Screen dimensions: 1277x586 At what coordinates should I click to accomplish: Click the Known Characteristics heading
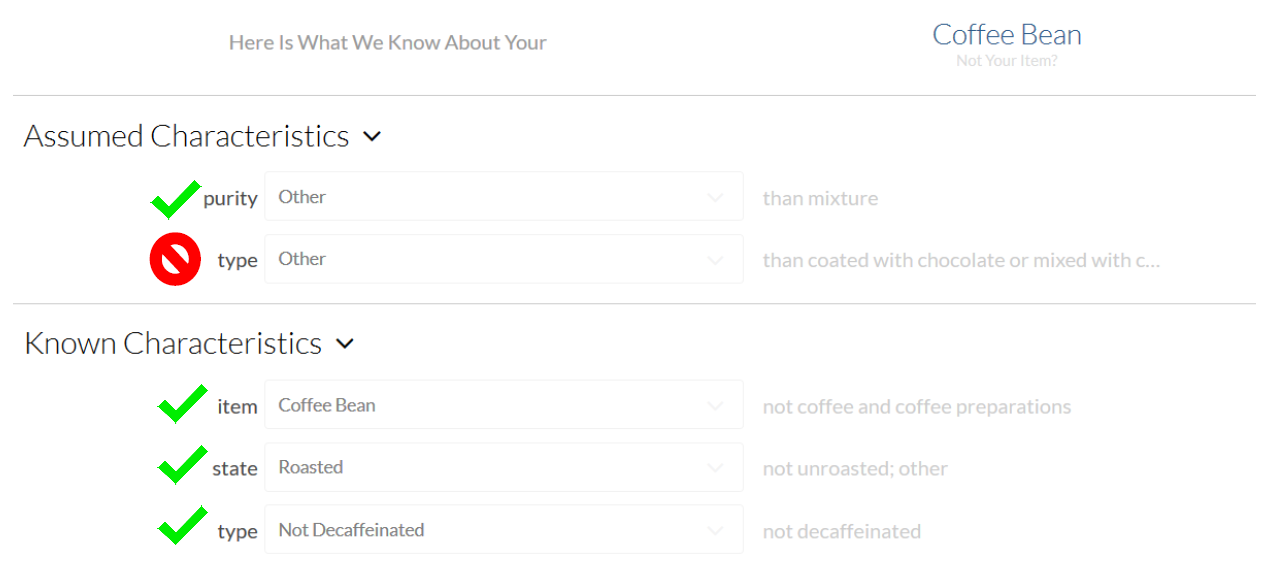click(x=173, y=343)
